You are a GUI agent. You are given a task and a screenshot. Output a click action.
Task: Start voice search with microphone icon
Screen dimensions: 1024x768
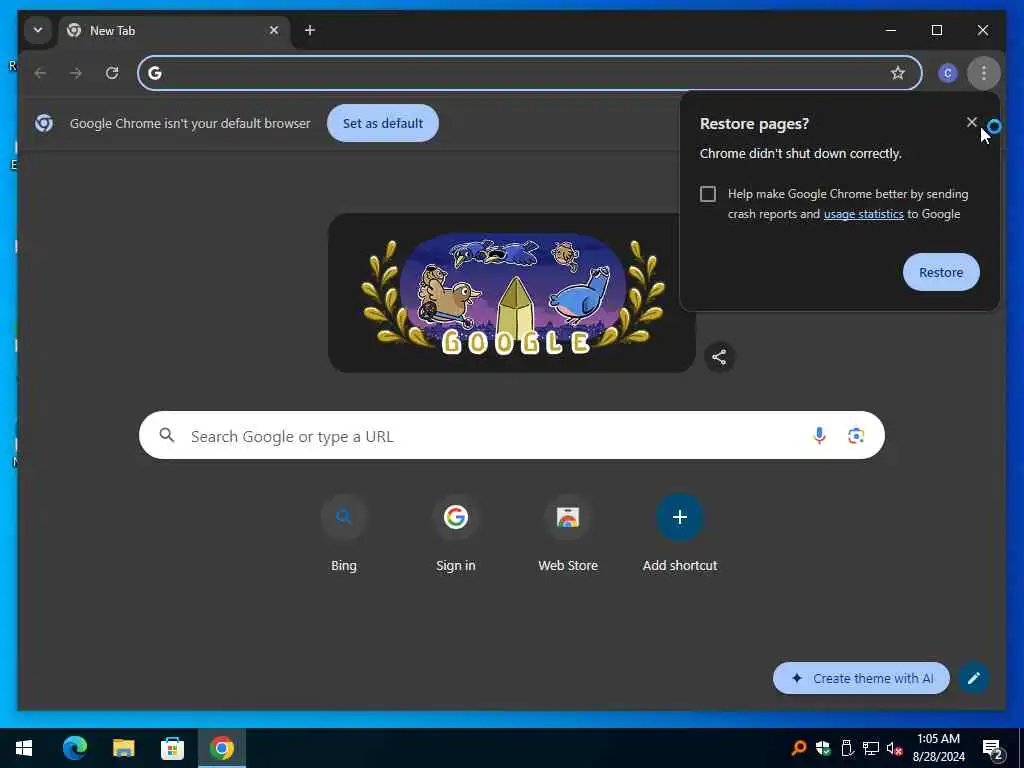pos(819,436)
